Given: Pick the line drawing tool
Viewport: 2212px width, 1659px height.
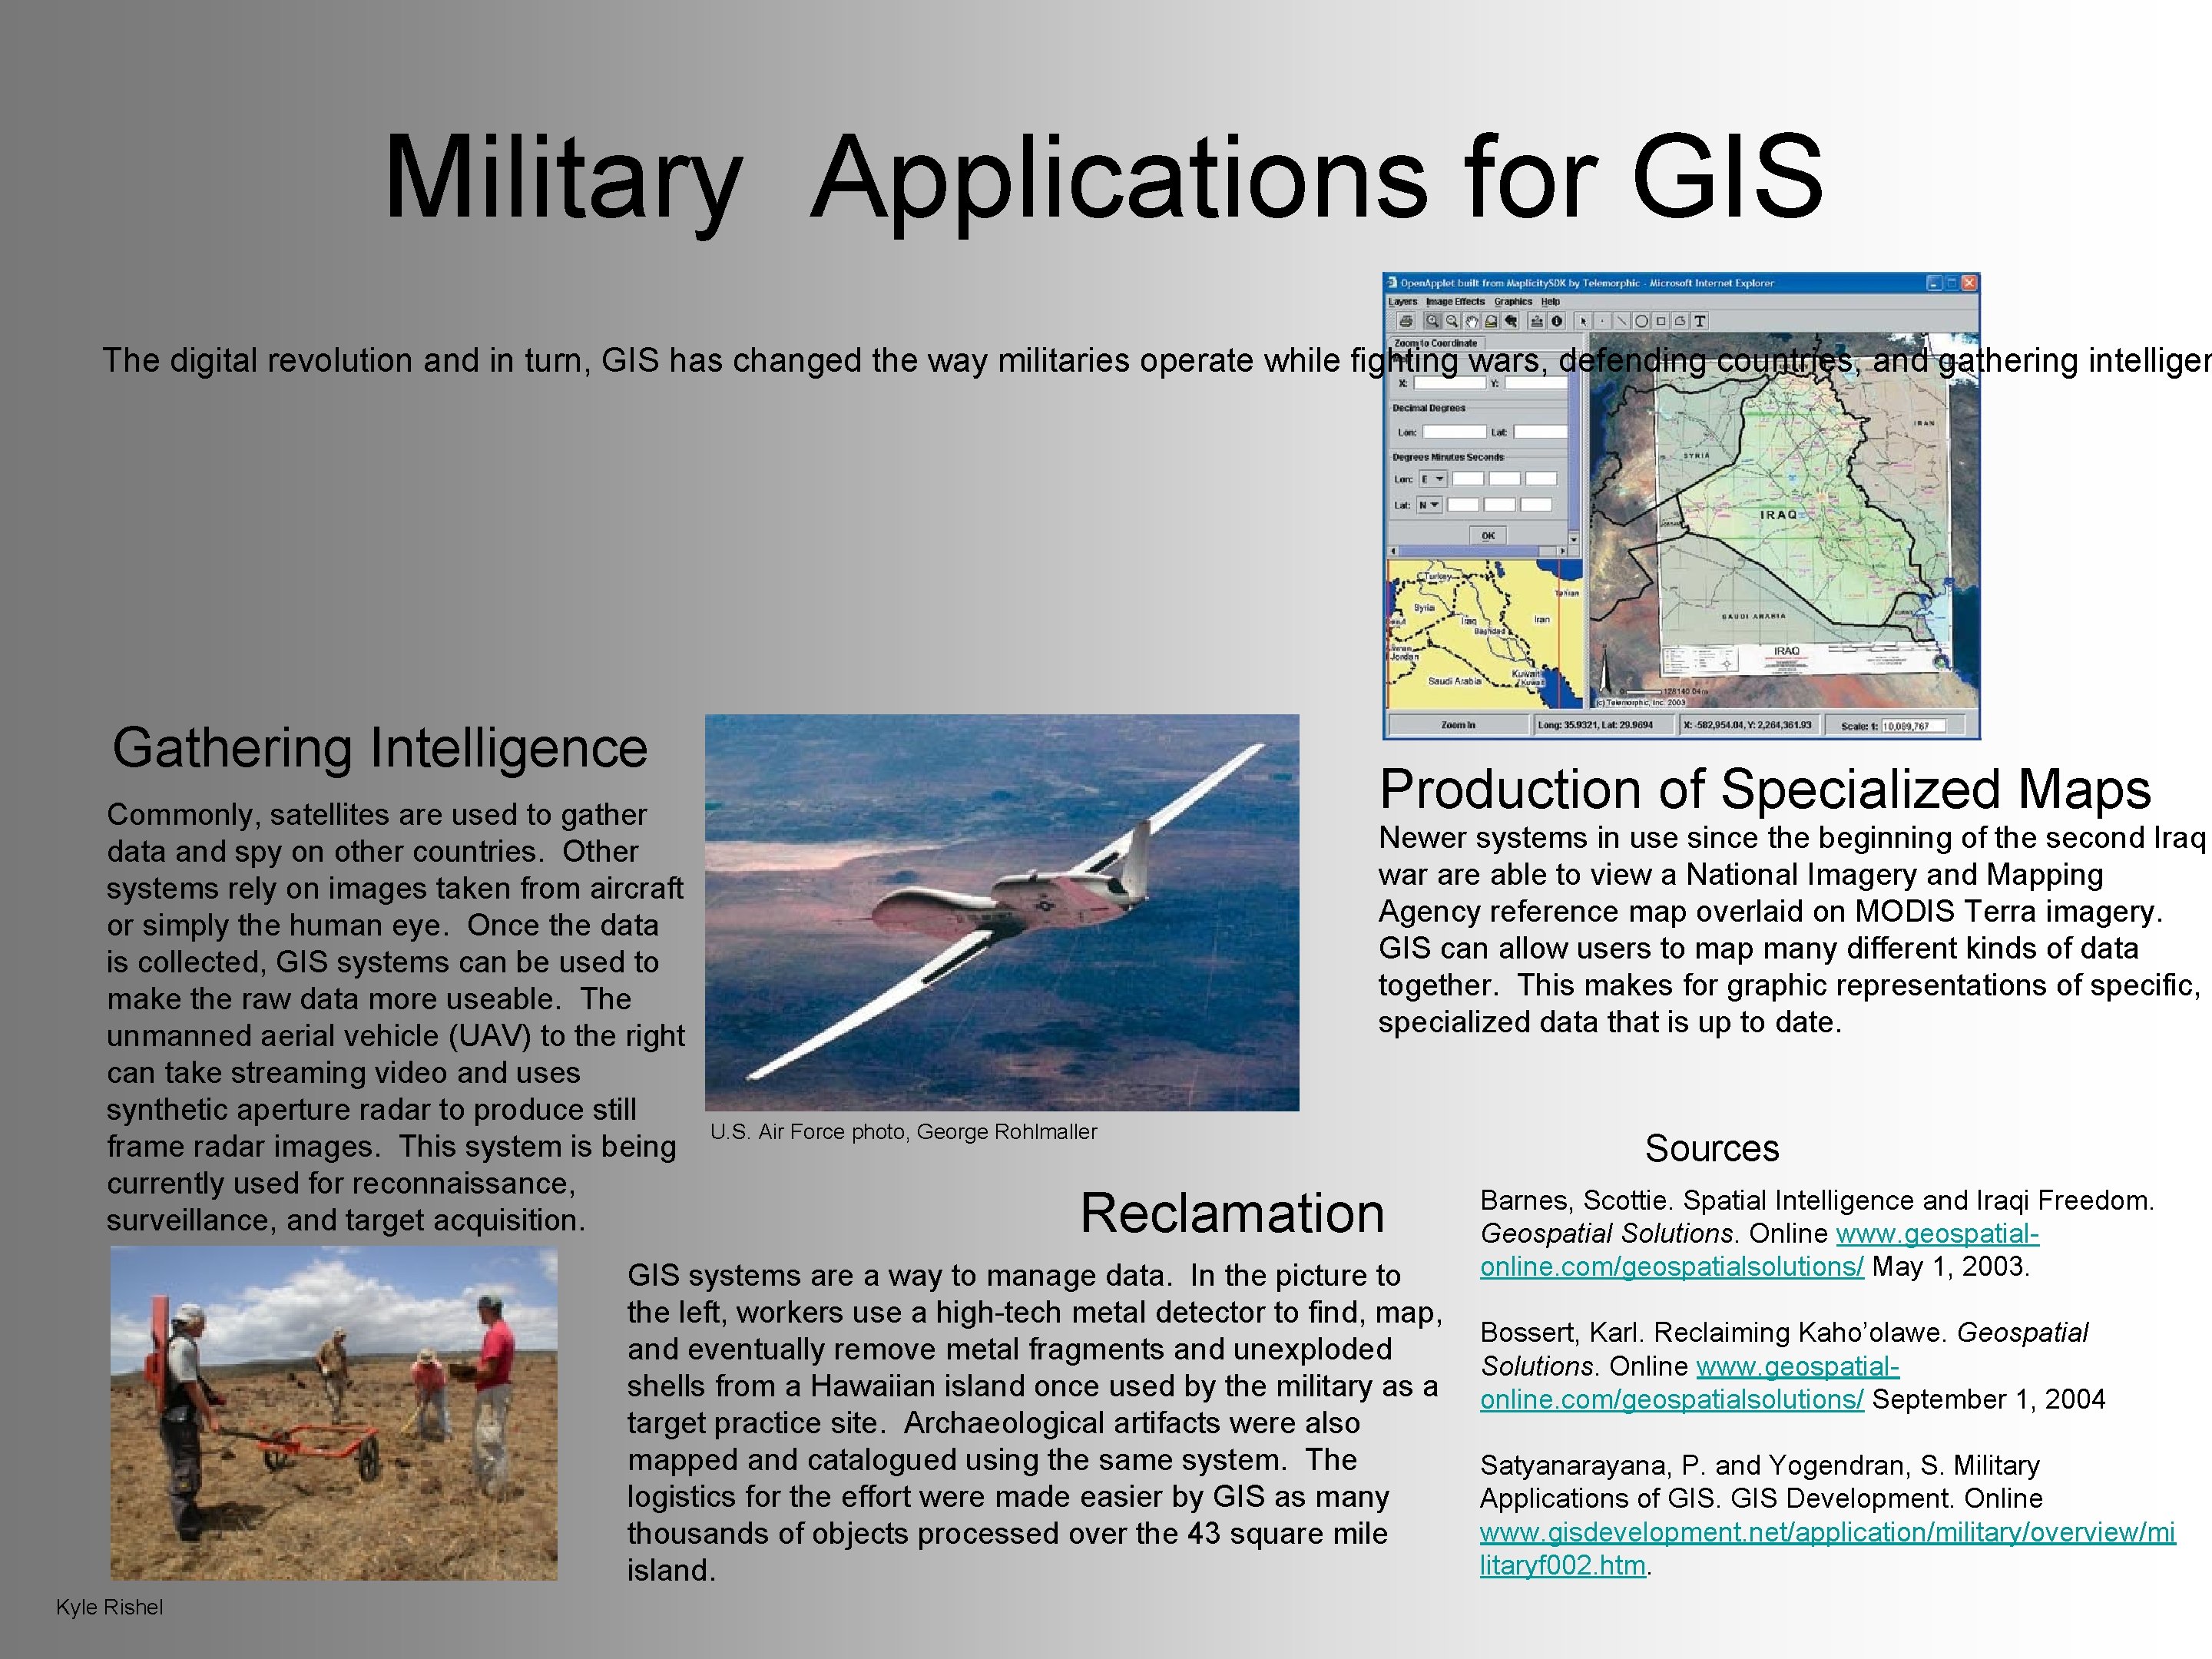Looking at the screenshot, I should (1622, 322).
